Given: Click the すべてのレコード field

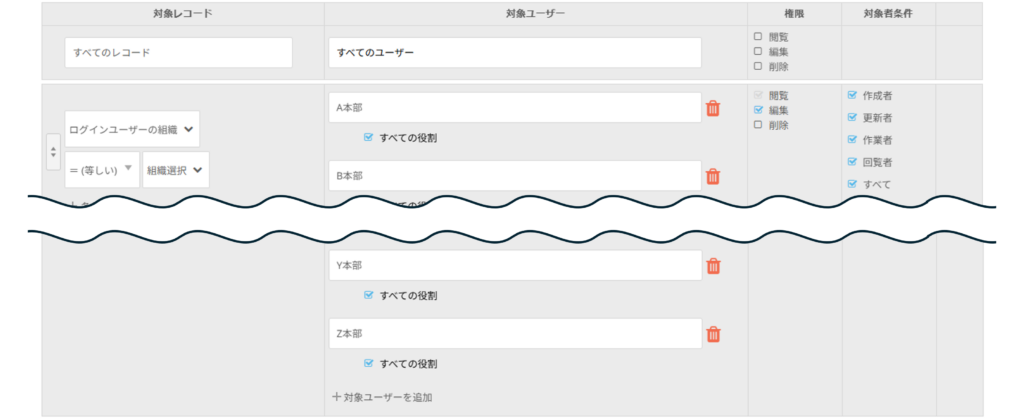Looking at the screenshot, I should click(x=178, y=53).
